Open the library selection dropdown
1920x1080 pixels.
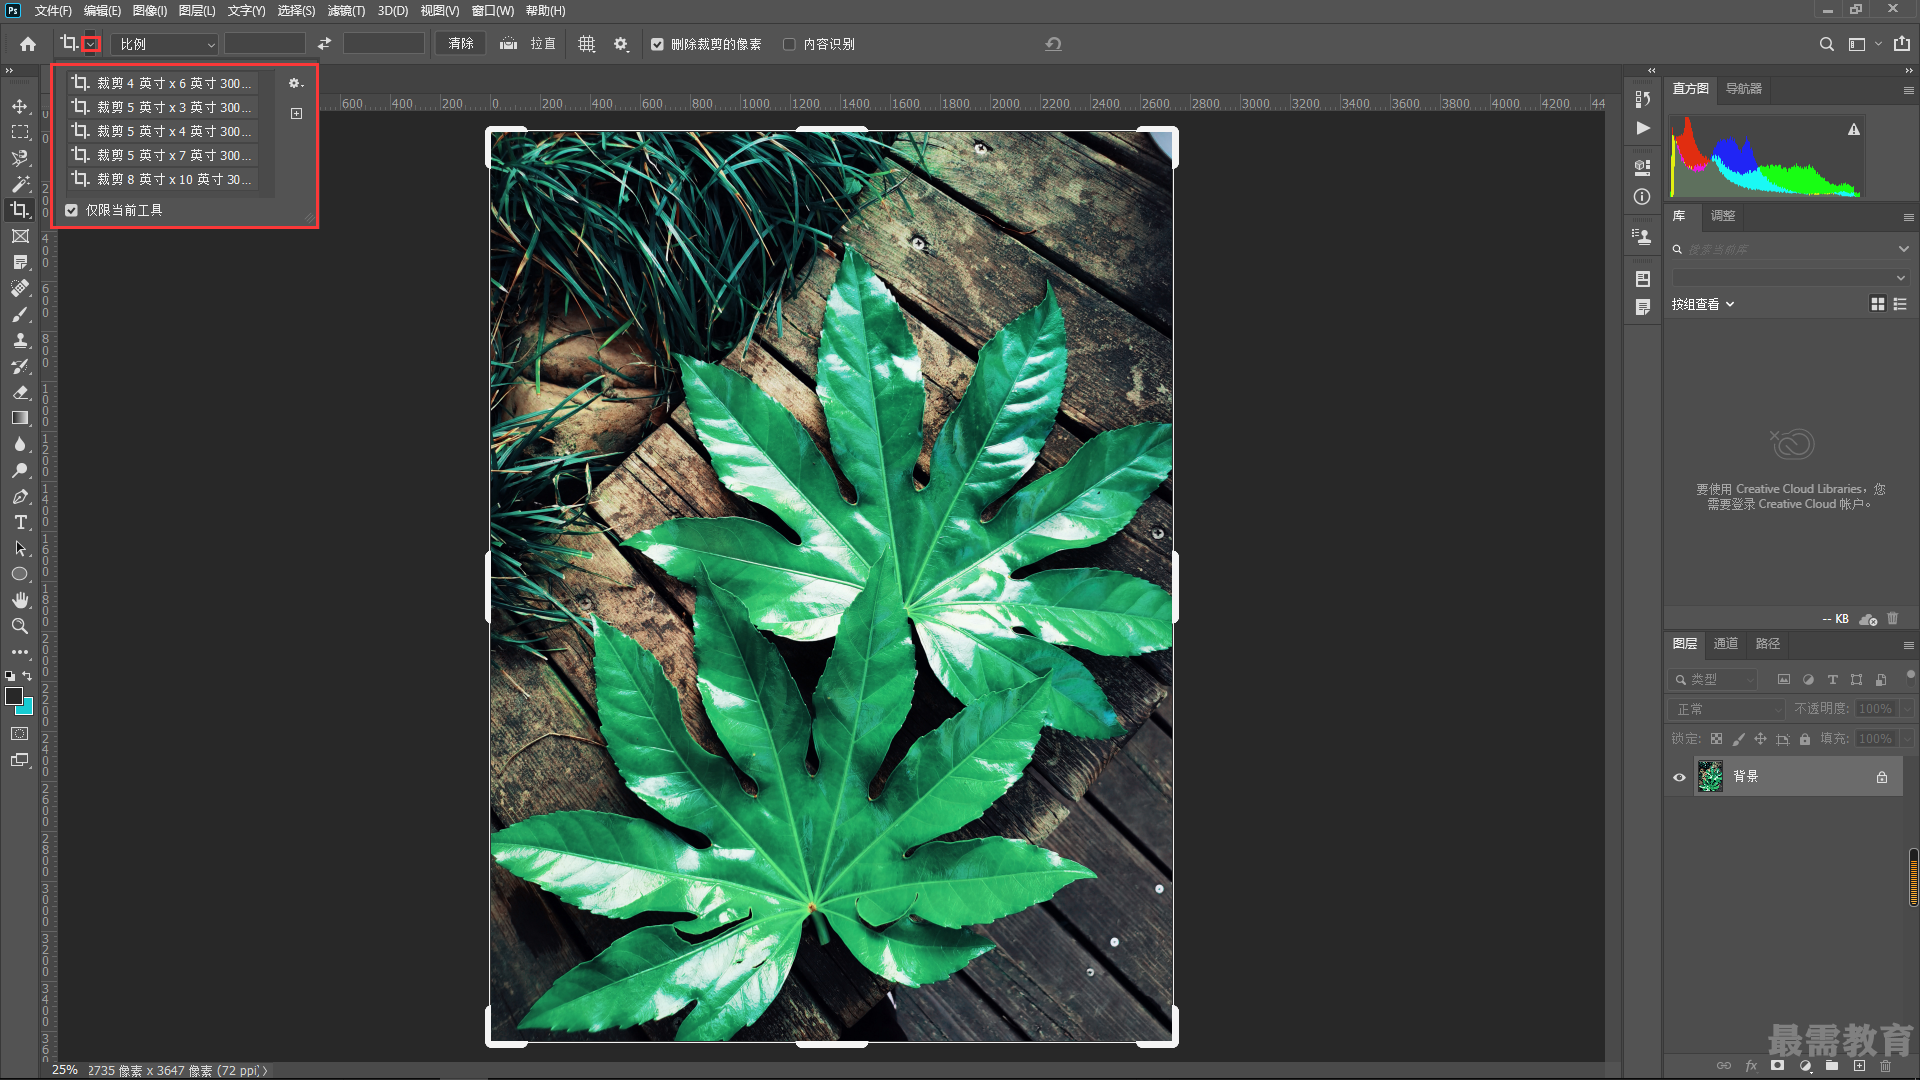(1790, 277)
